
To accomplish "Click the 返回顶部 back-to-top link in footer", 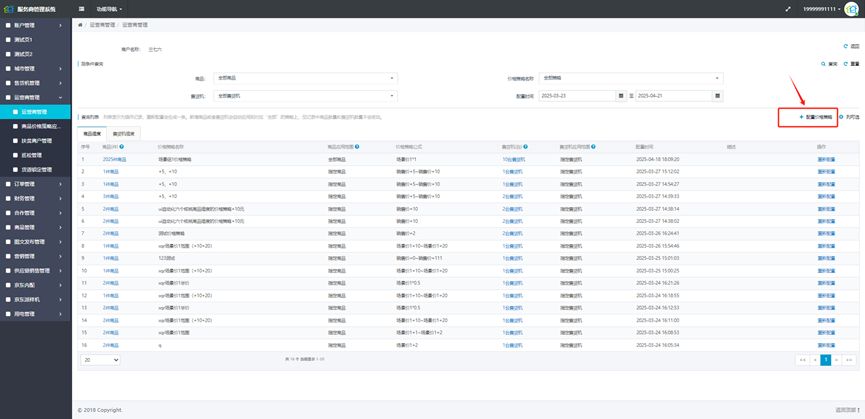I will [x=847, y=410].
